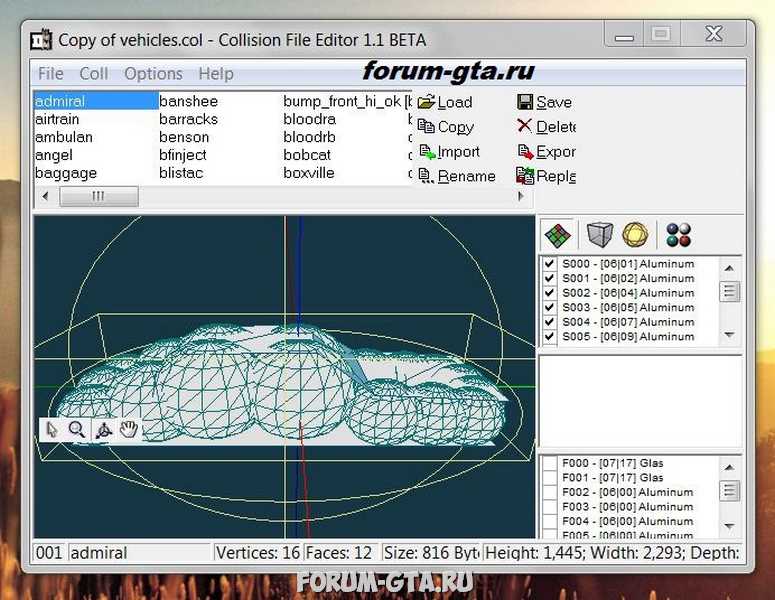Screen dimensions: 775x600
Task: Delete the selected collision model
Action: point(546,127)
